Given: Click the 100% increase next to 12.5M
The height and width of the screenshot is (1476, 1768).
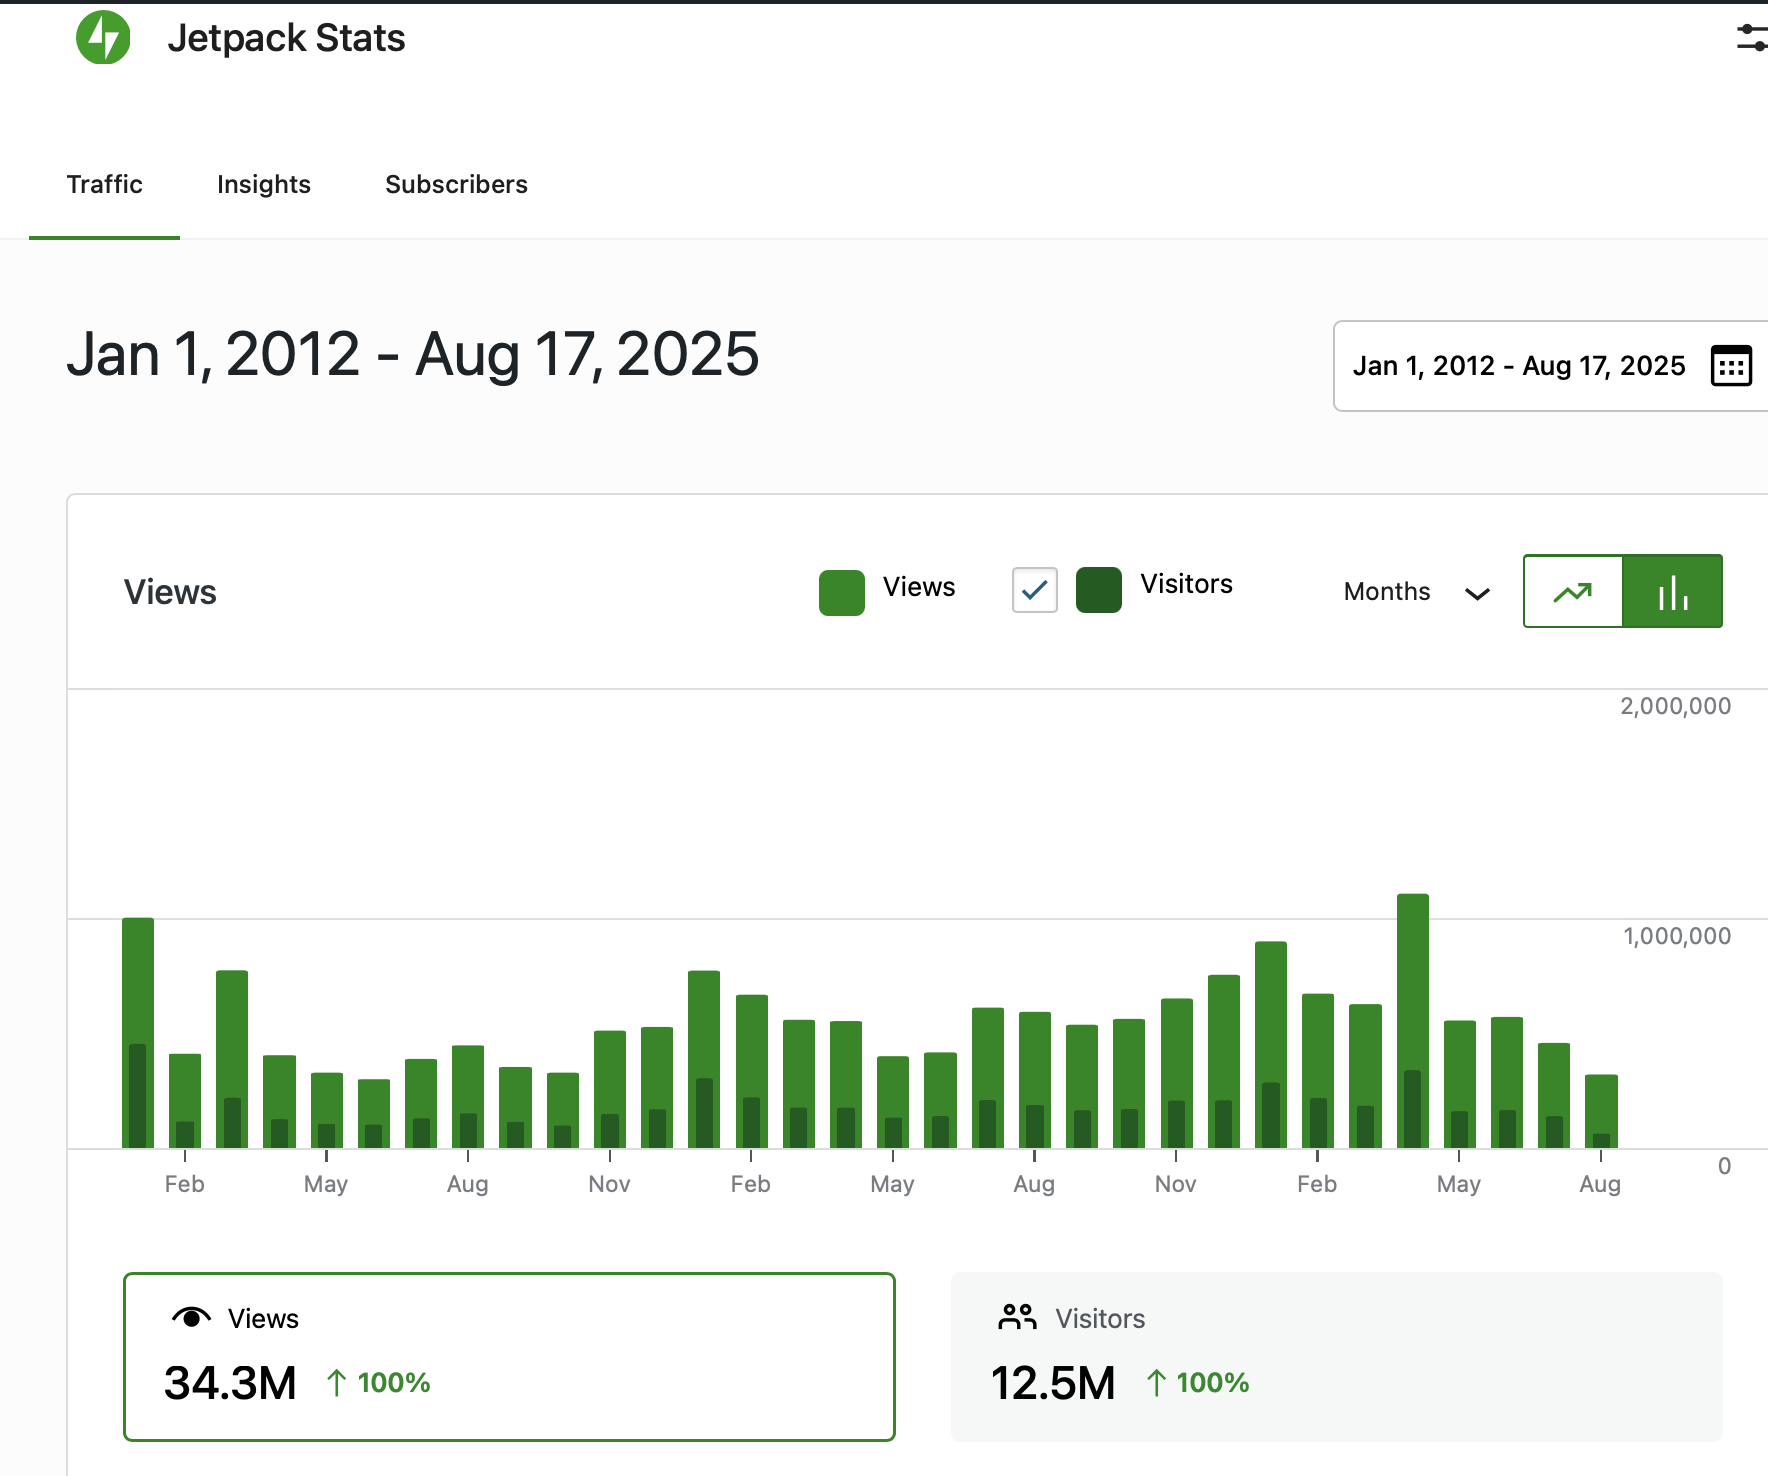Looking at the screenshot, I should (x=1197, y=1383).
